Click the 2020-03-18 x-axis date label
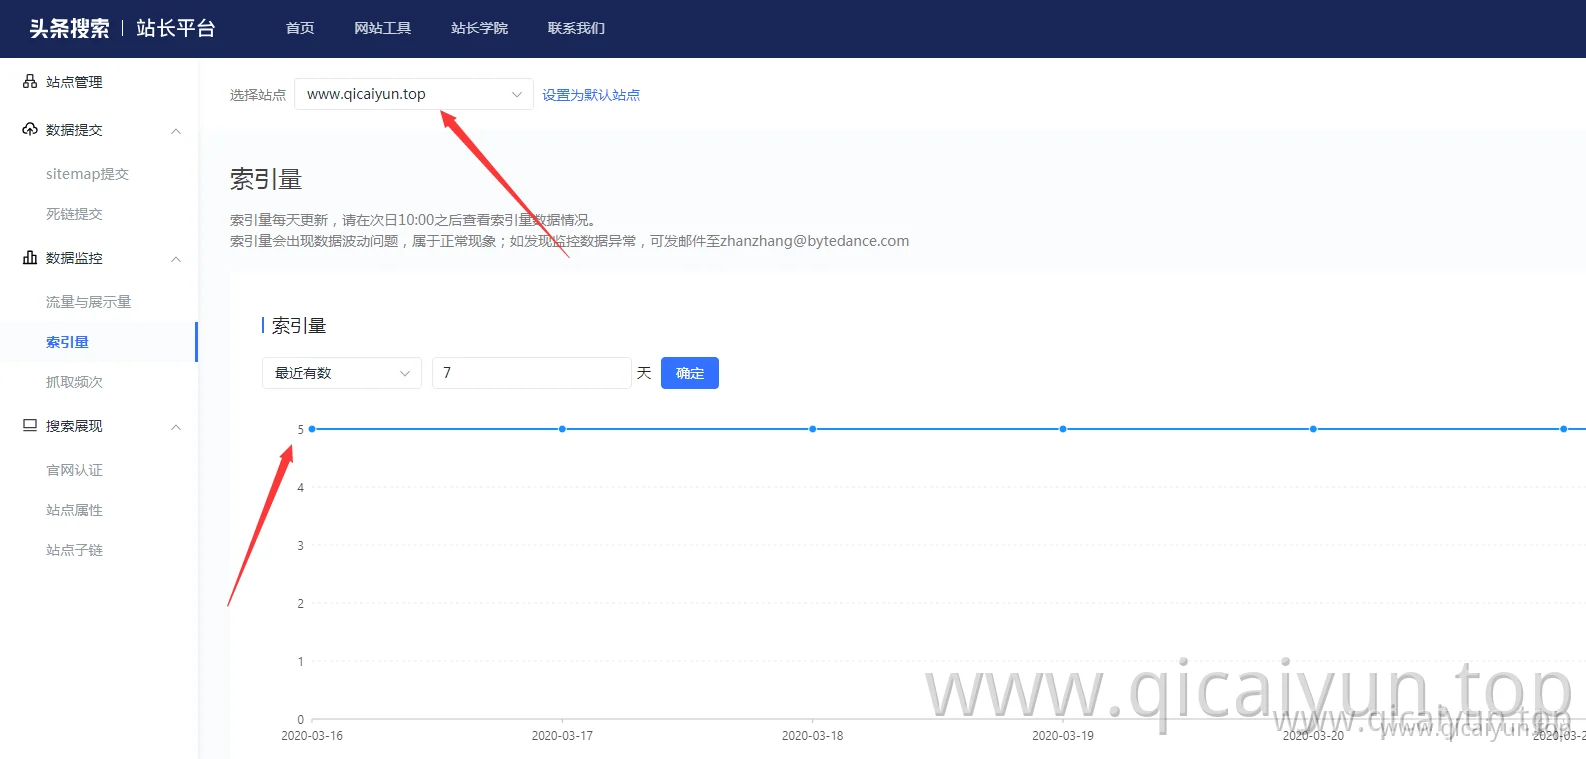This screenshot has height=759, width=1586. click(x=812, y=736)
